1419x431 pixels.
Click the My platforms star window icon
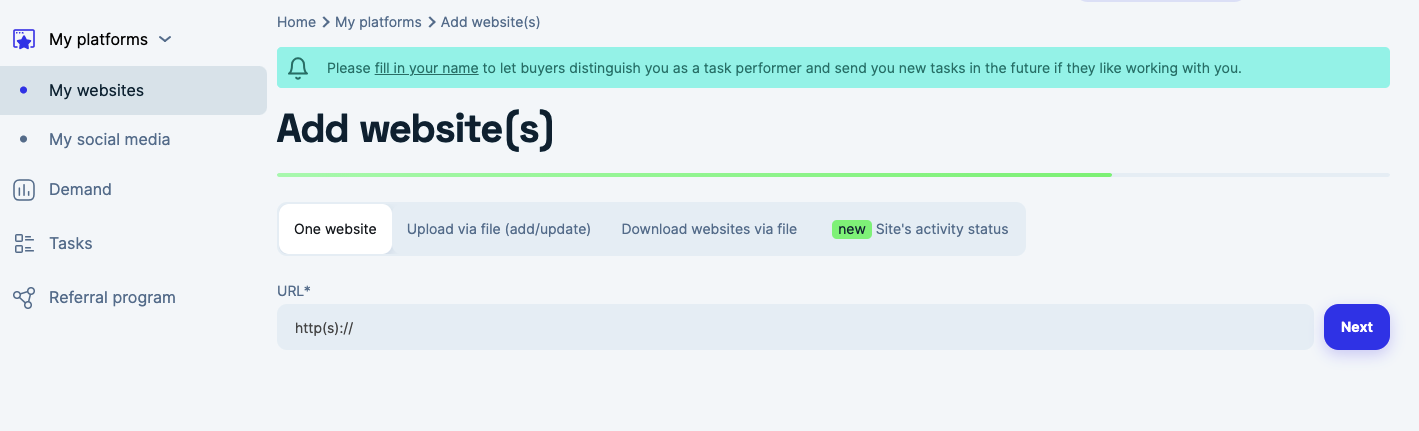[x=24, y=40]
